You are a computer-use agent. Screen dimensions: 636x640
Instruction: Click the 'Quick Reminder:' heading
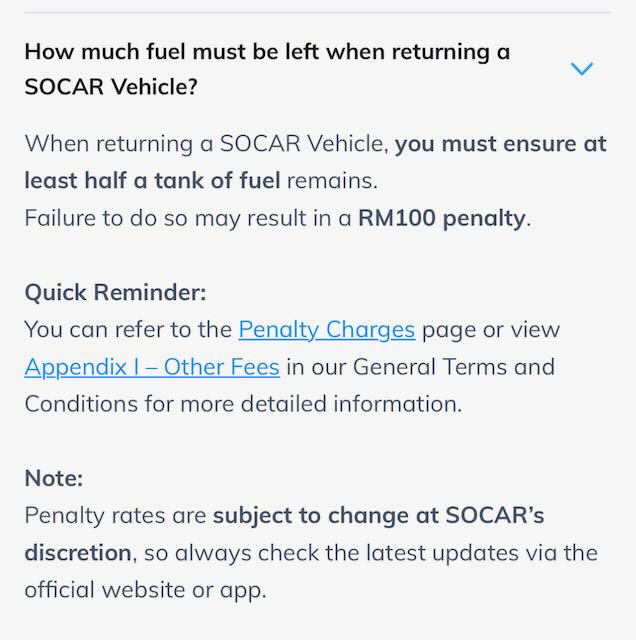pos(115,292)
